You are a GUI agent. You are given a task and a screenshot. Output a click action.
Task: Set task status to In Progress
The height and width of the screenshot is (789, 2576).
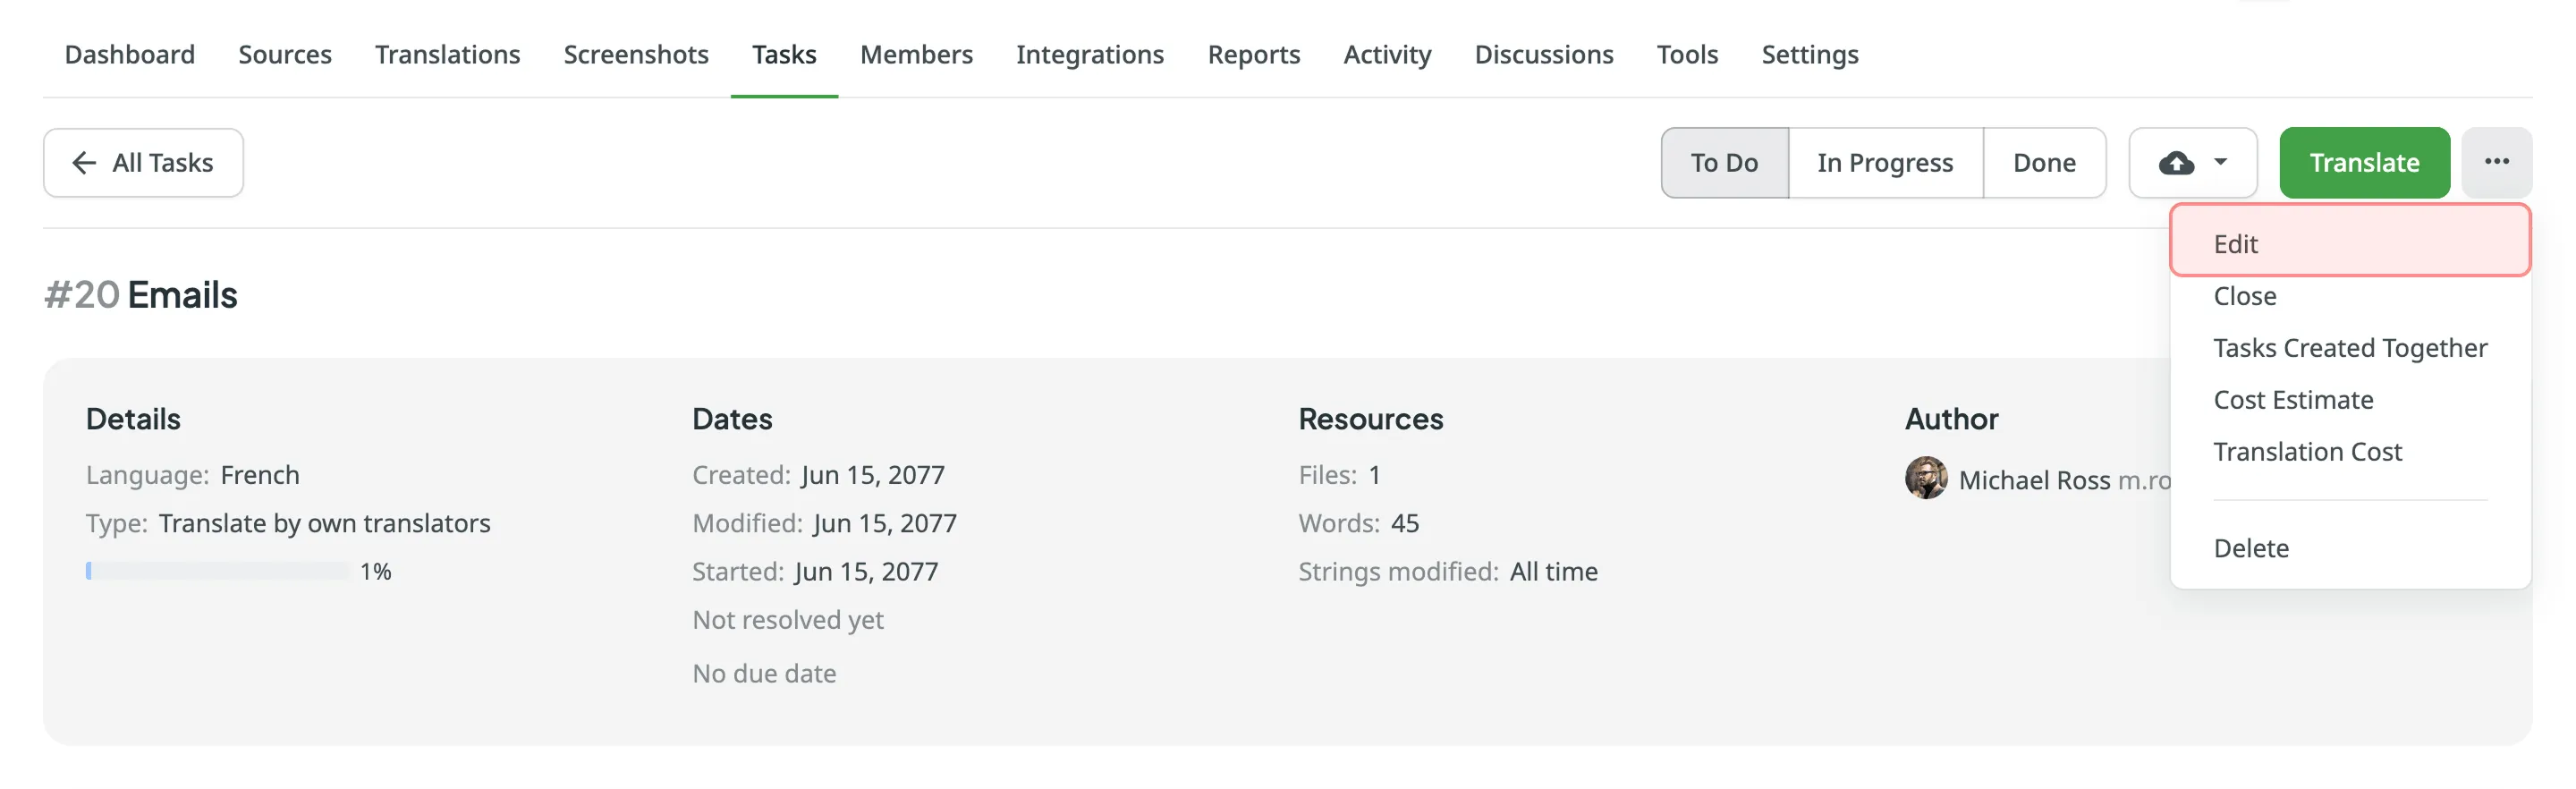[1884, 163]
